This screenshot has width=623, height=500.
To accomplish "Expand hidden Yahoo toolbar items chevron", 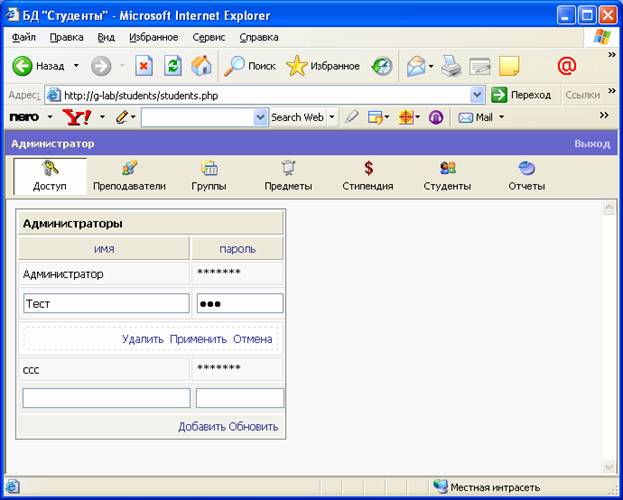I will click(604, 115).
